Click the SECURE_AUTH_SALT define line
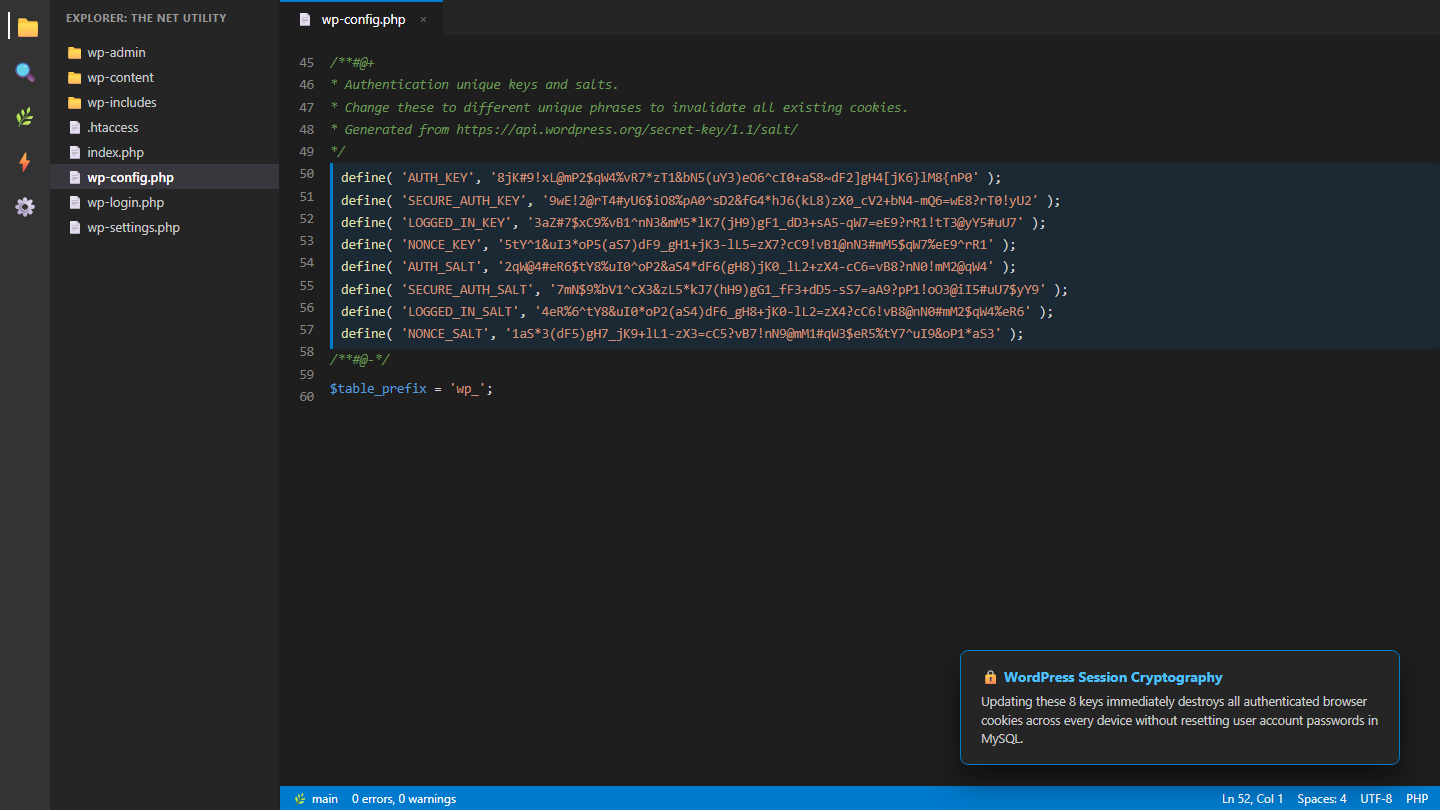1440x810 pixels. click(x=705, y=289)
